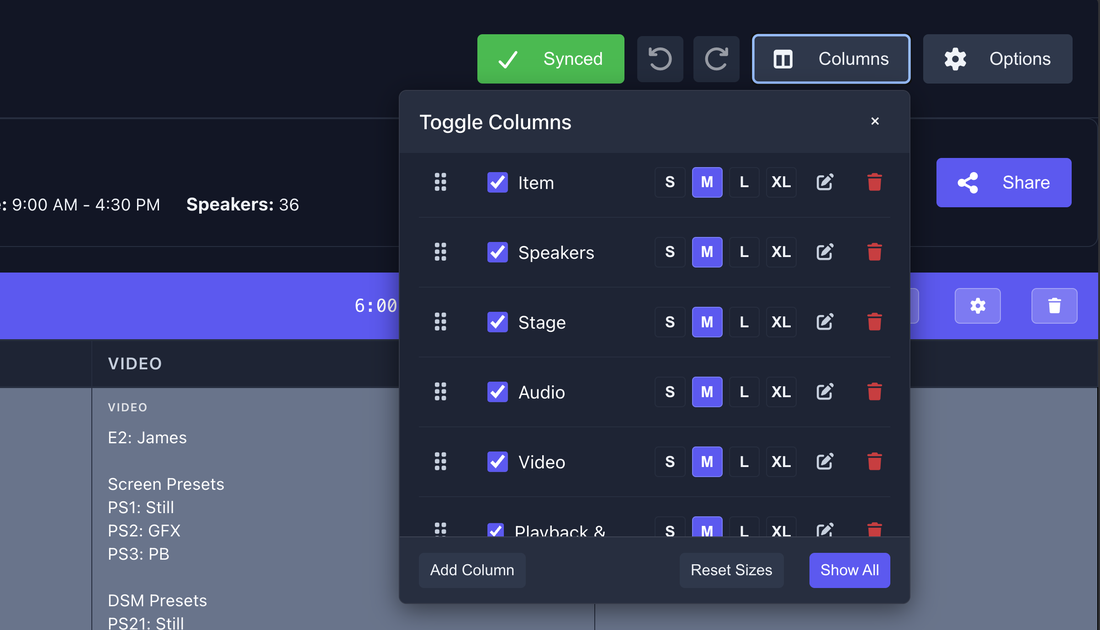Click the Share button
The height and width of the screenshot is (630, 1100).
1004,182
